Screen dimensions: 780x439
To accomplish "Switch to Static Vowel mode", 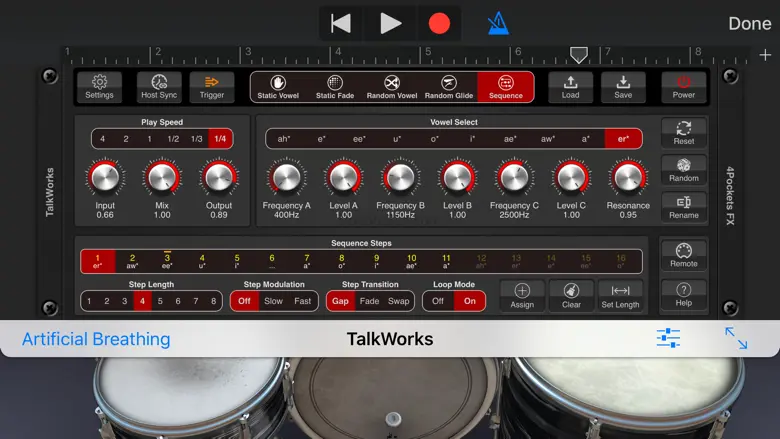I will coord(279,87).
